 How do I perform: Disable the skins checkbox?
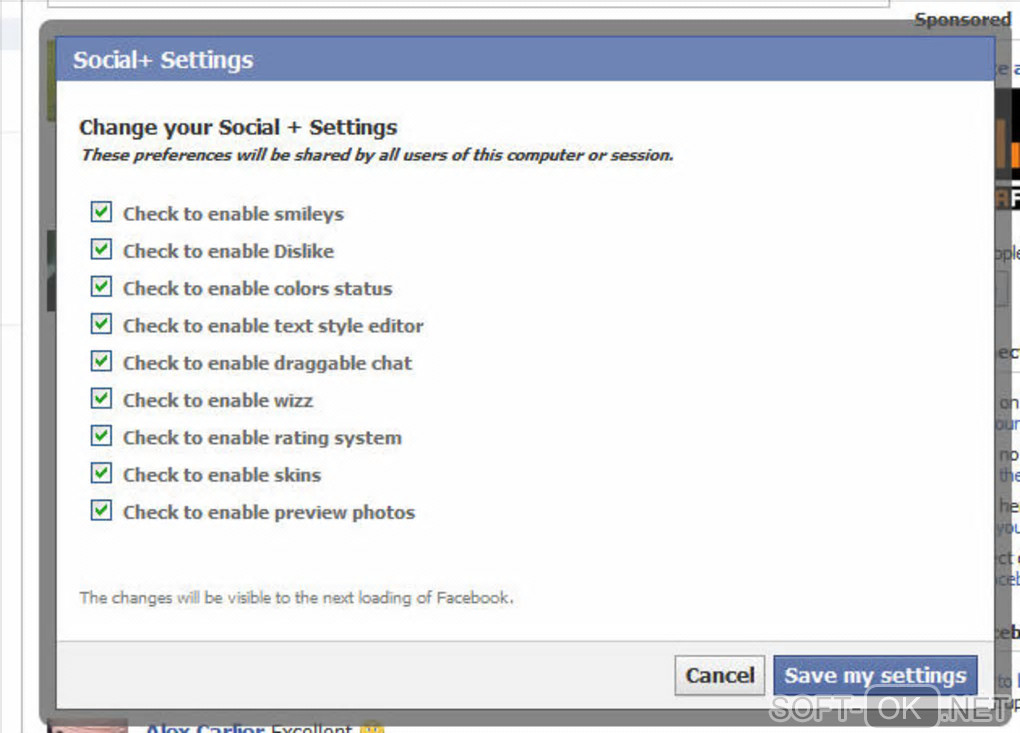[x=101, y=473]
